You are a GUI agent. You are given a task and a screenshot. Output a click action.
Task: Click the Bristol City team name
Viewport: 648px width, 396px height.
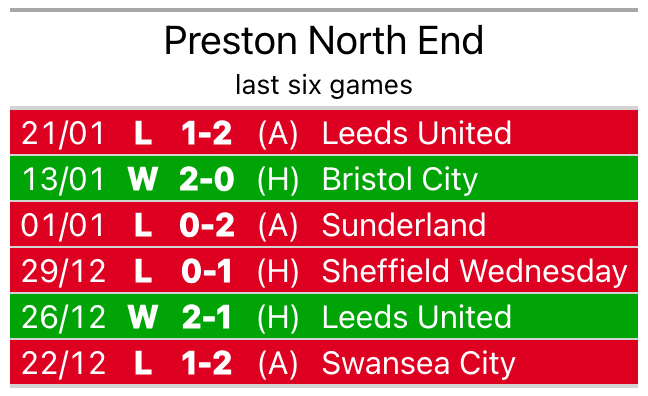click(x=400, y=180)
